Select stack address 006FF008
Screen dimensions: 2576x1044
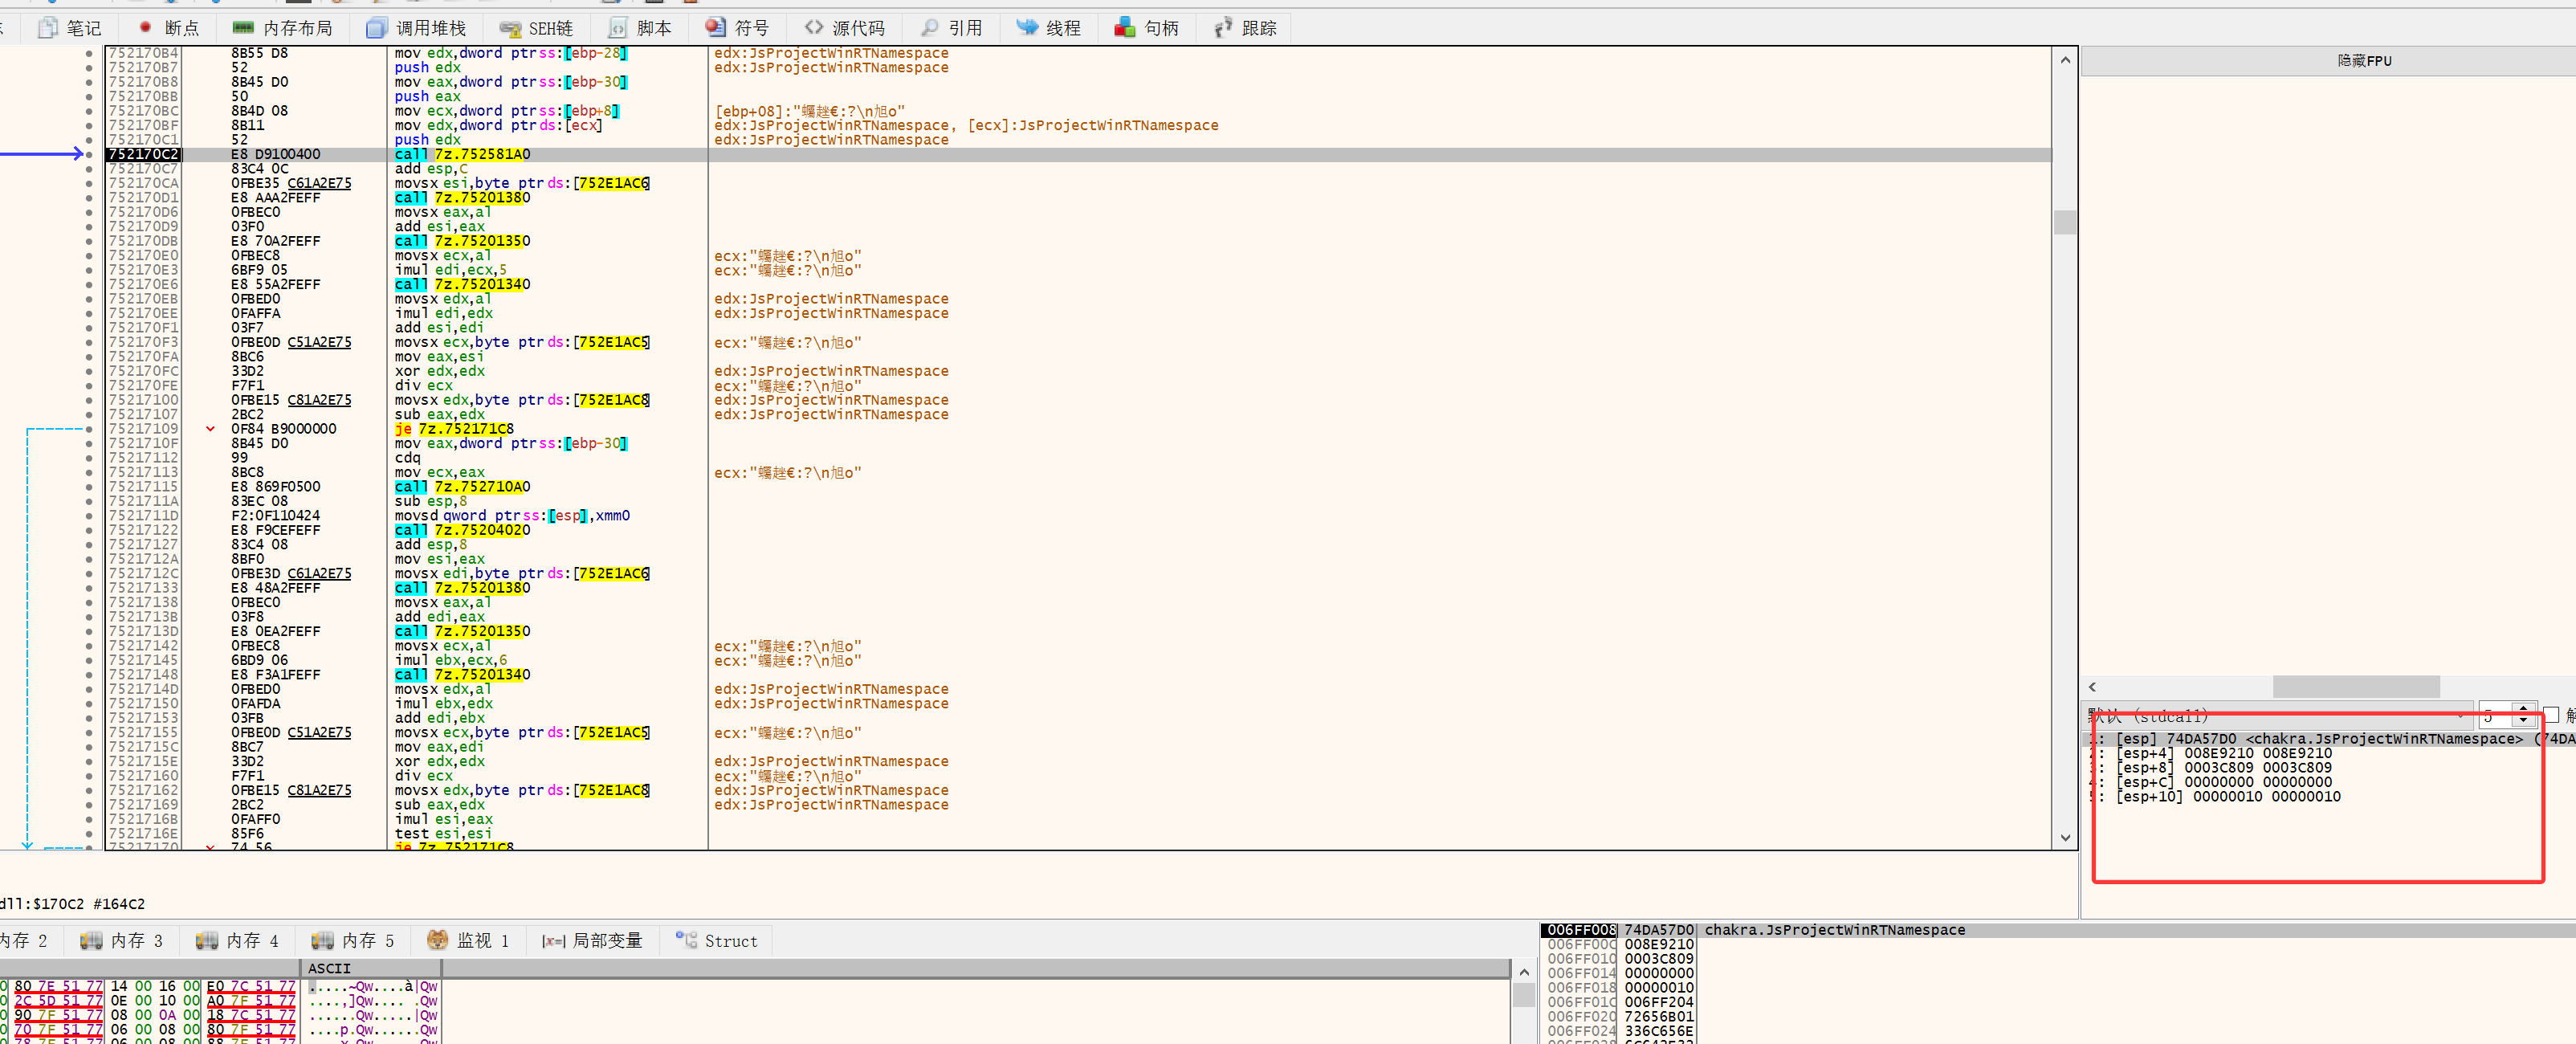[1580, 930]
